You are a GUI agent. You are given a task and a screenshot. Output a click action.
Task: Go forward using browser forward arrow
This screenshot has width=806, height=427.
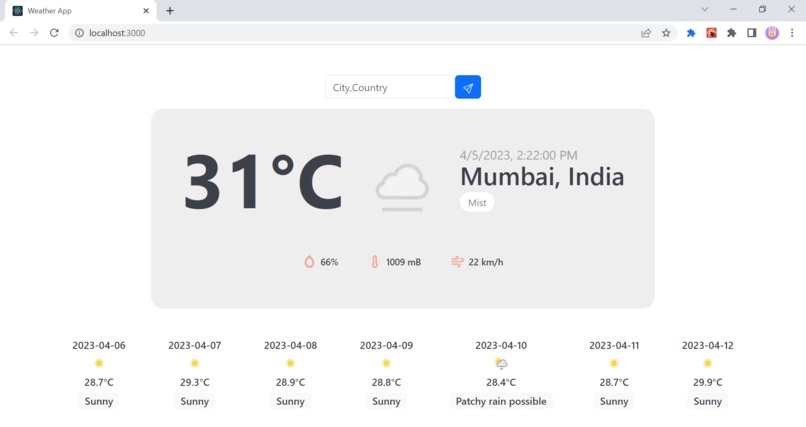pyautogui.click(x=34, y=33)
